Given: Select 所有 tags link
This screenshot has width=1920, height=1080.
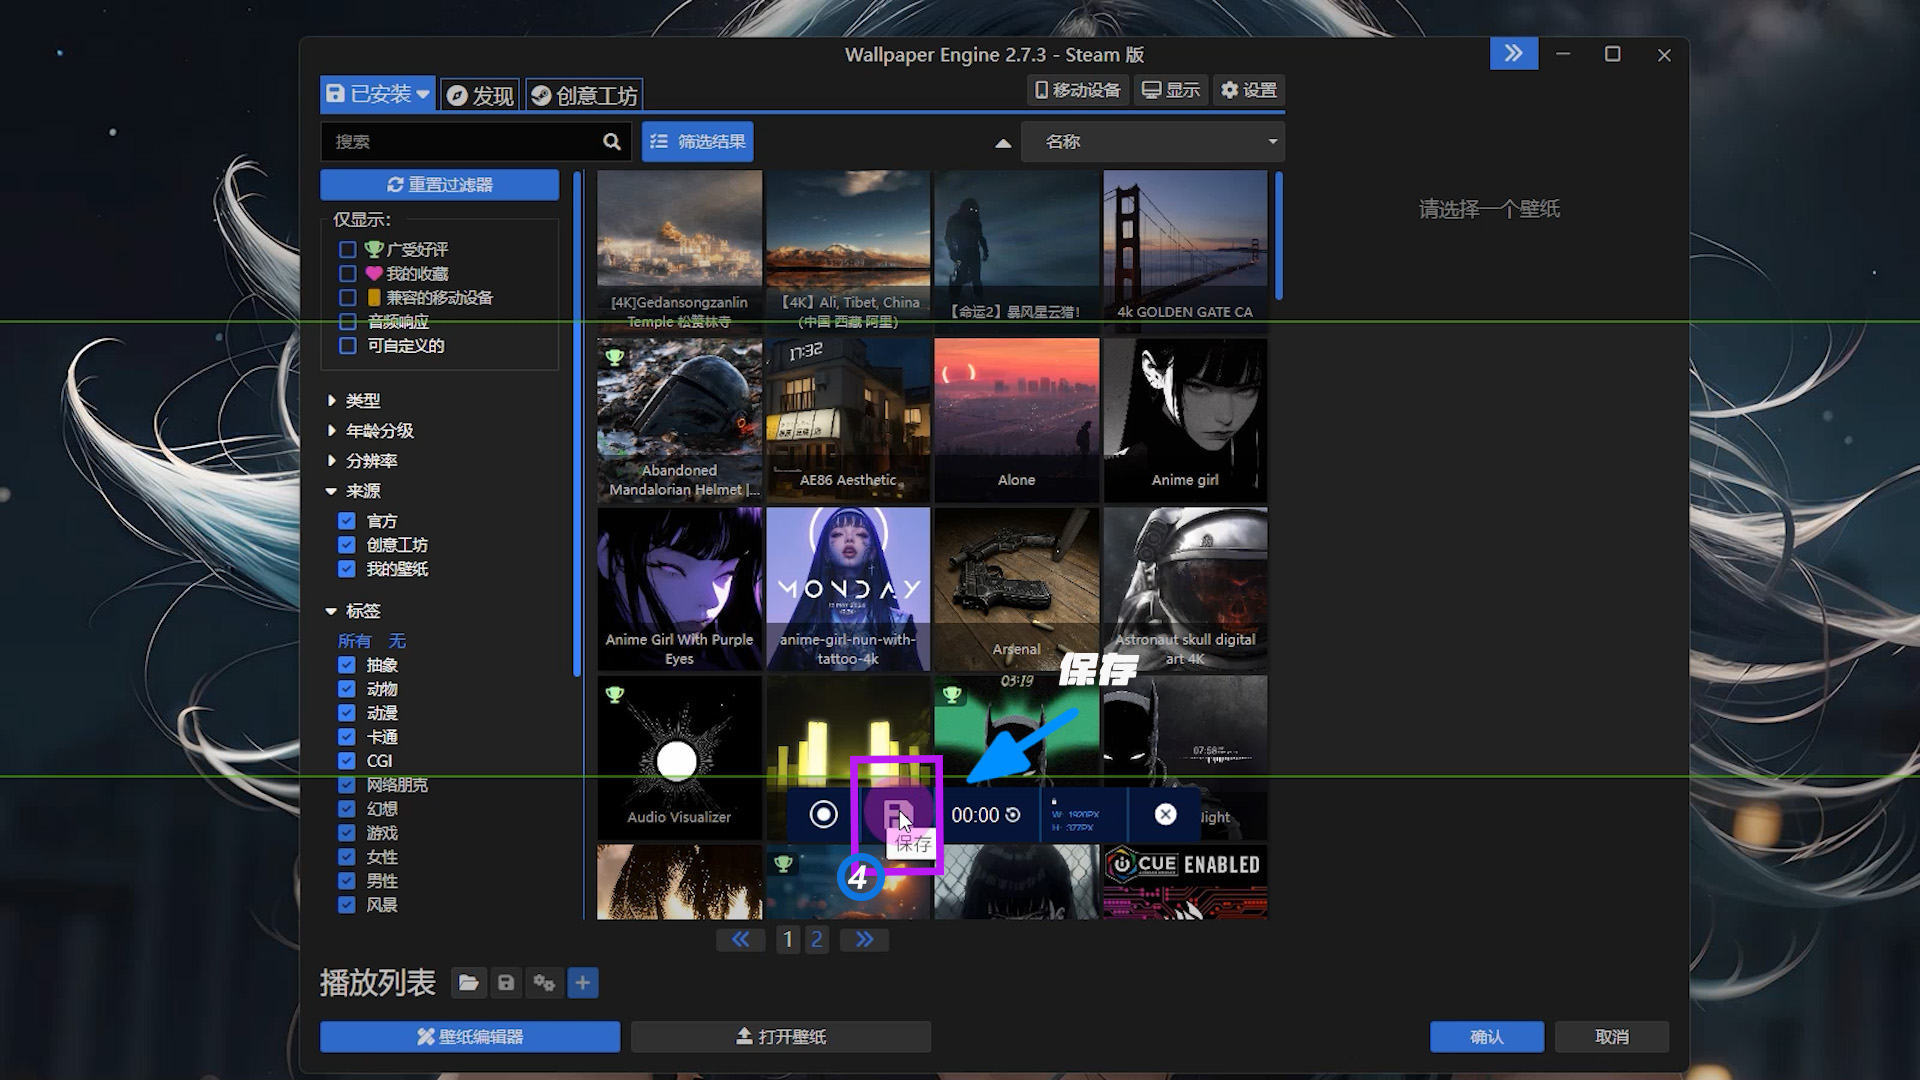Looking at the screenshot, I should (x=355, y=641).
